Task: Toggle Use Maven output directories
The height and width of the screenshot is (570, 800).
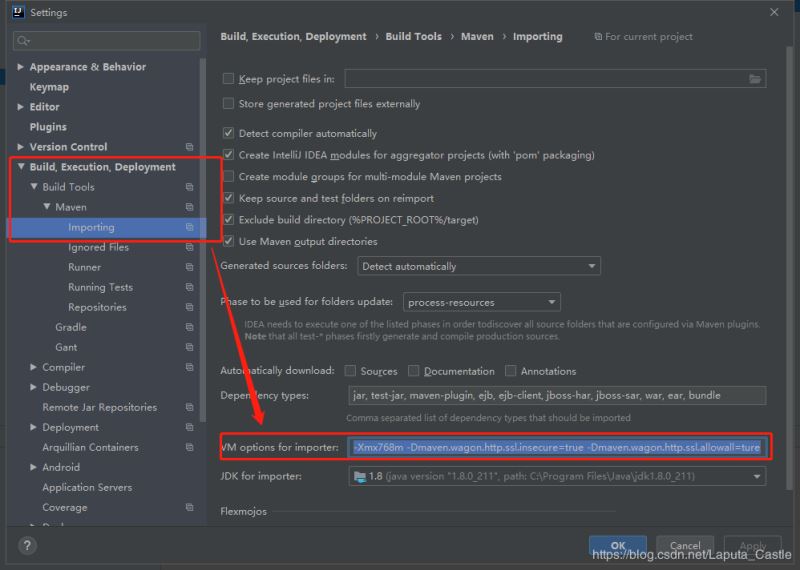Action: (x=228, y=241)
